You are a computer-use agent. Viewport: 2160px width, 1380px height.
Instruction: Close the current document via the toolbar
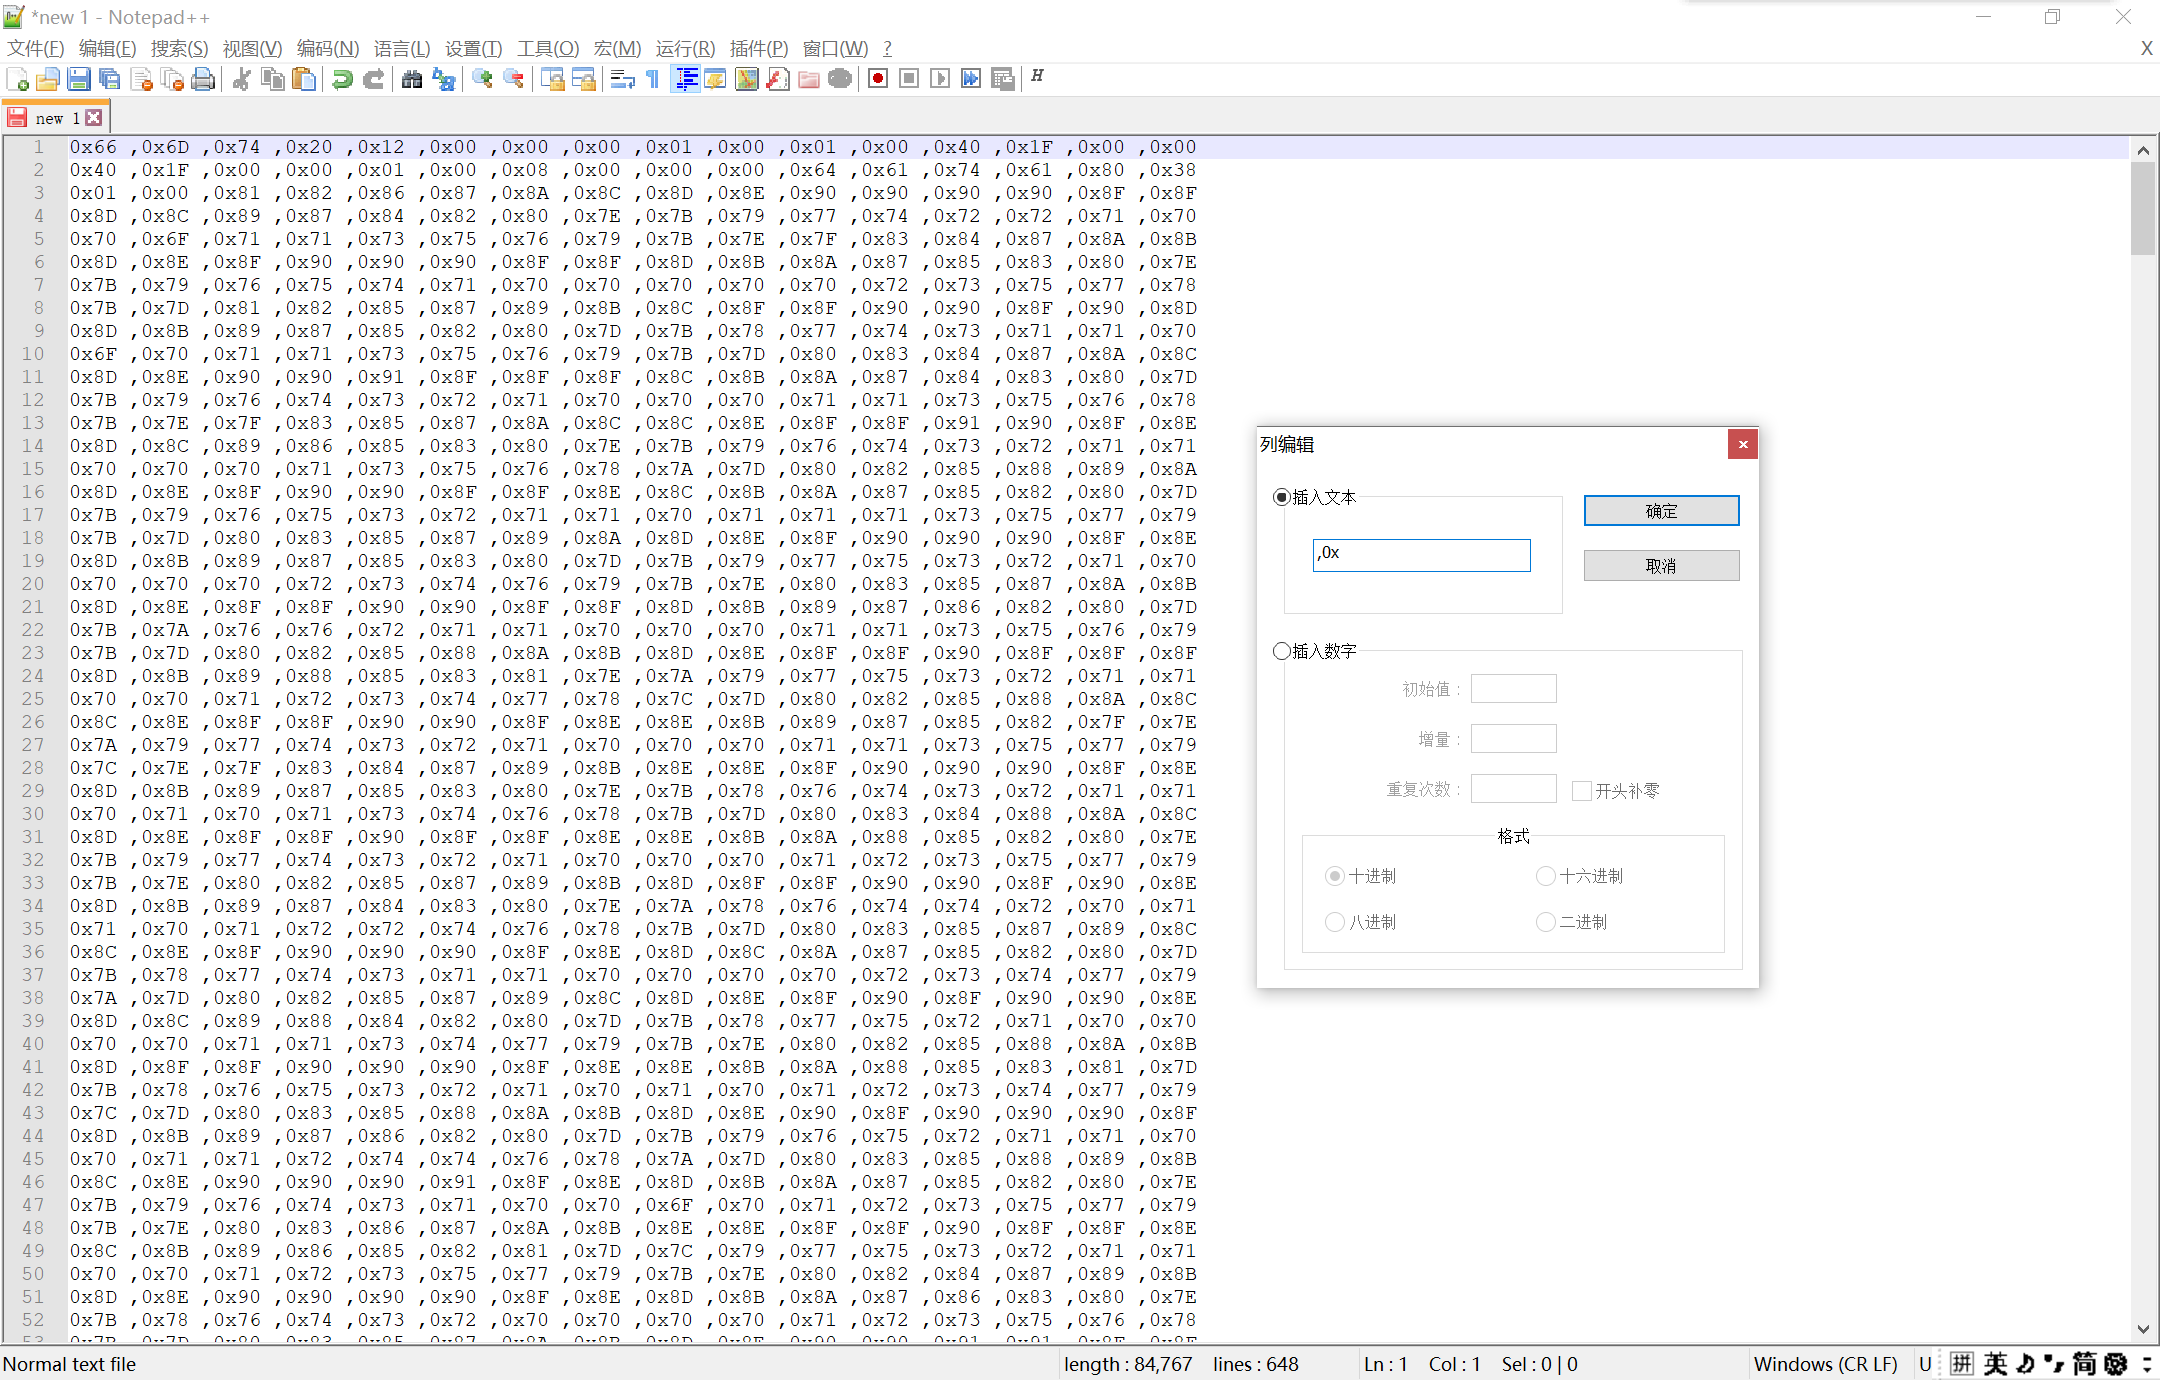point(141,79)
